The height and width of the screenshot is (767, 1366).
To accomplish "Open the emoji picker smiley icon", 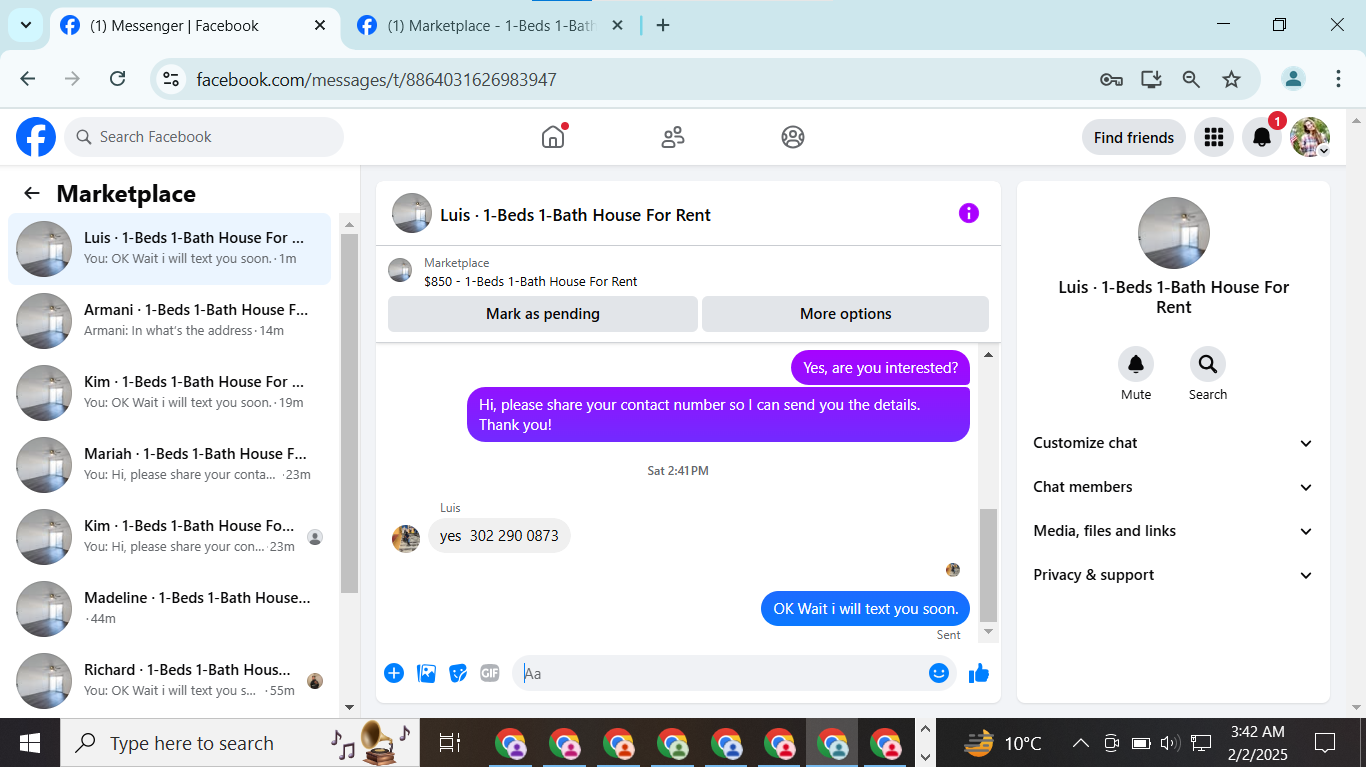I will point(939,673).
